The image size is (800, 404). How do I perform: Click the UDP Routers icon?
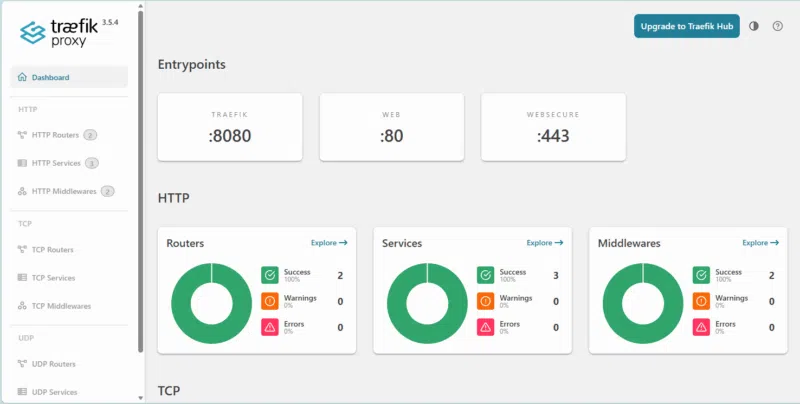[22, 364]
